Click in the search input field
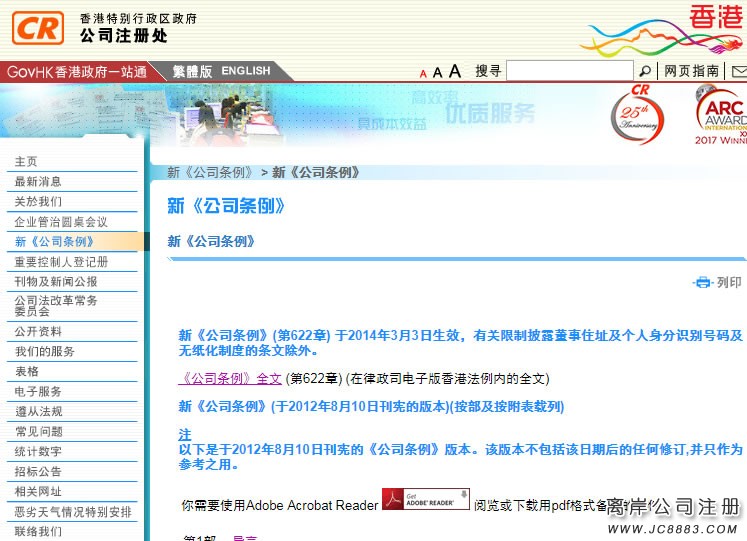The height and width of the screenshot is (541, 747). pos(570,71)
